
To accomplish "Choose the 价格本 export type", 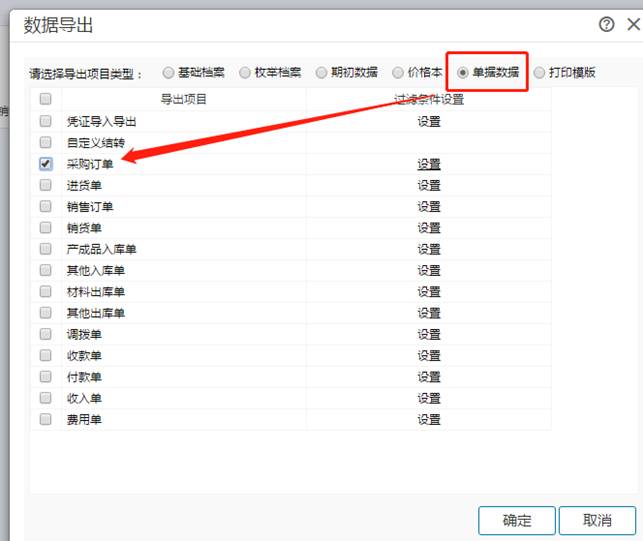I will 398,73.
